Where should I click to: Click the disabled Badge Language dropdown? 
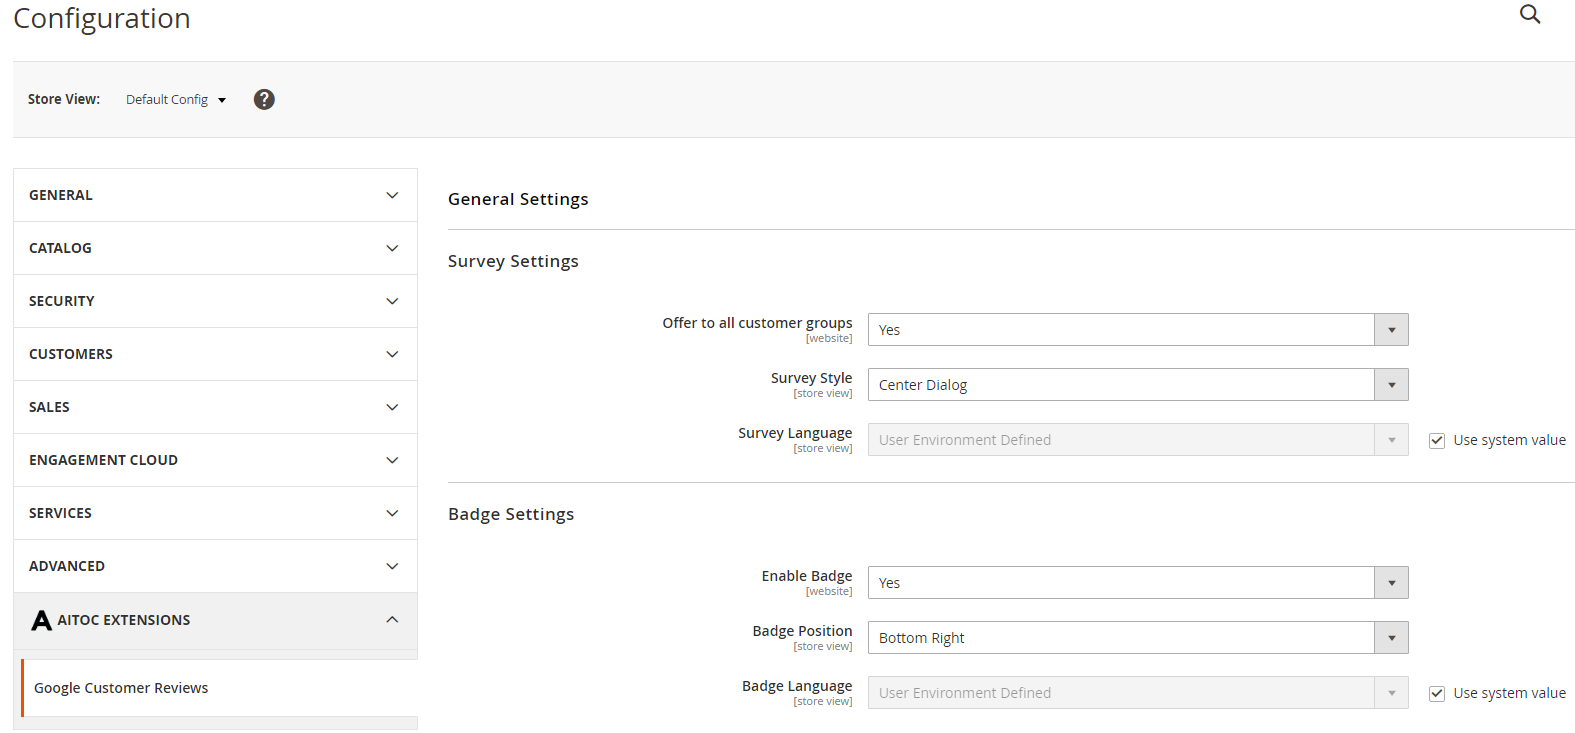point(1138,693)
